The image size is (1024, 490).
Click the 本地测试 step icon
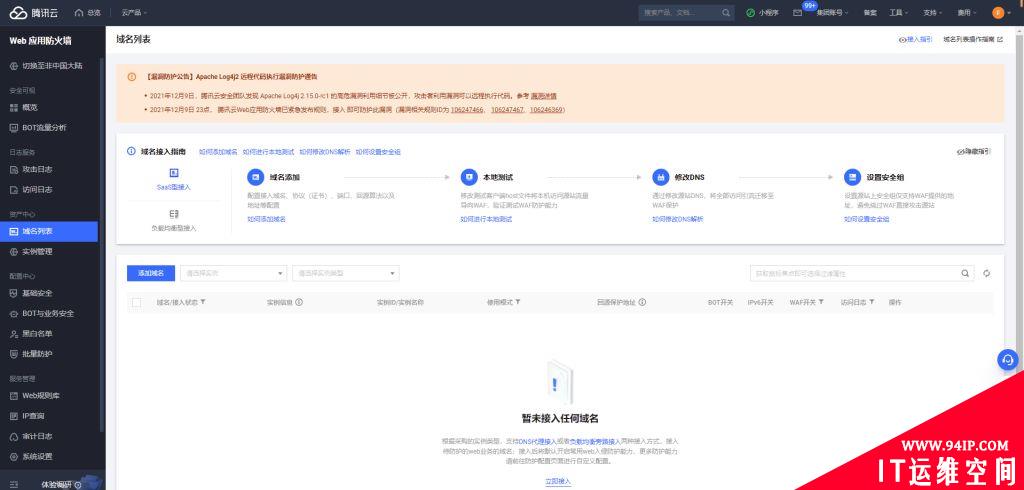click(469, 177)
